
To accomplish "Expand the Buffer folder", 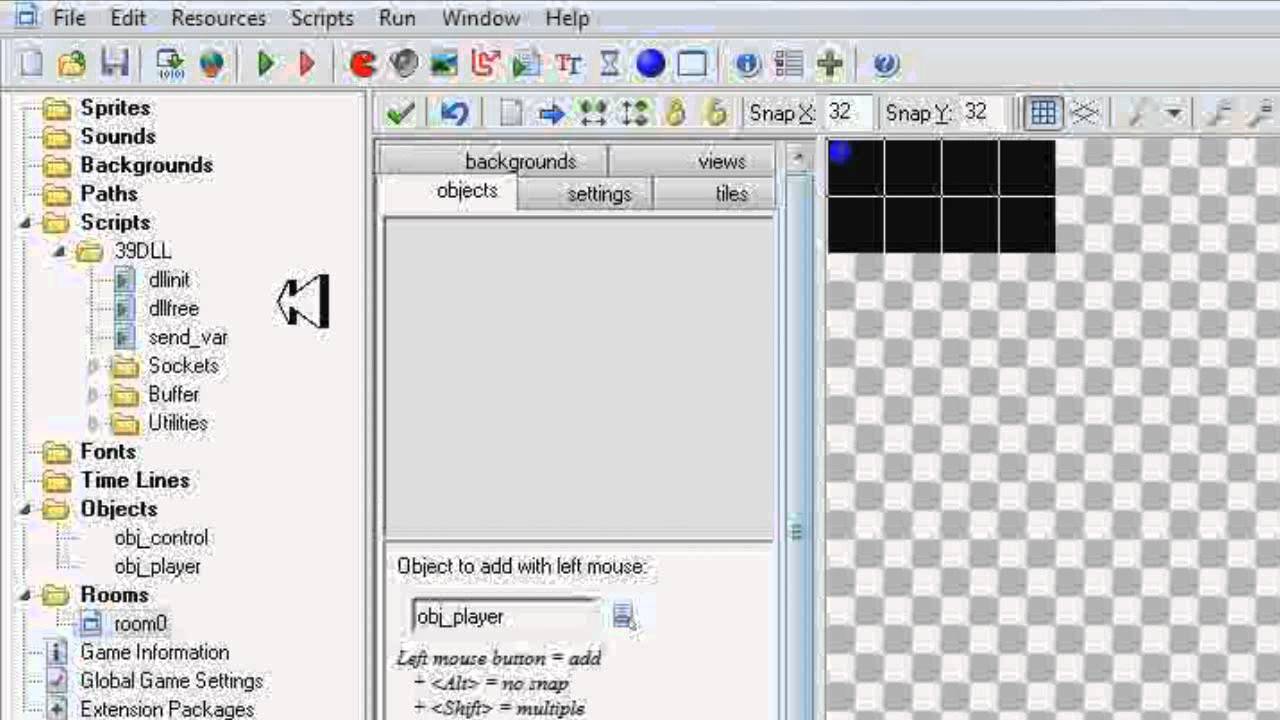I will pyautogui.click(x=93, y=394).
